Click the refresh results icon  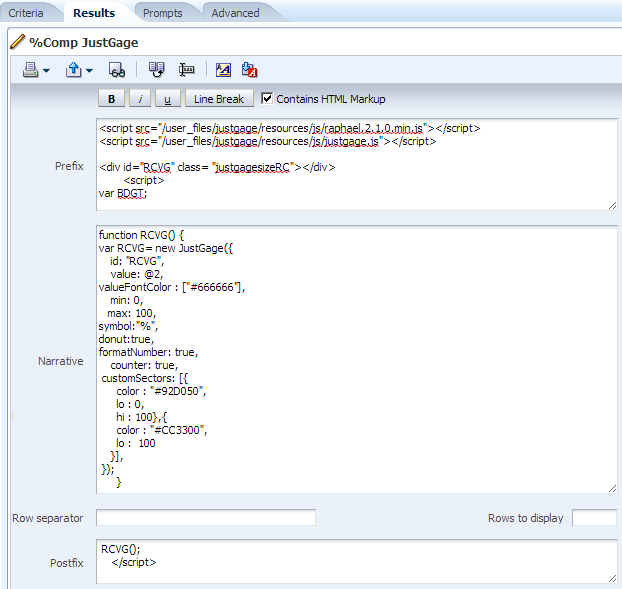157,70
